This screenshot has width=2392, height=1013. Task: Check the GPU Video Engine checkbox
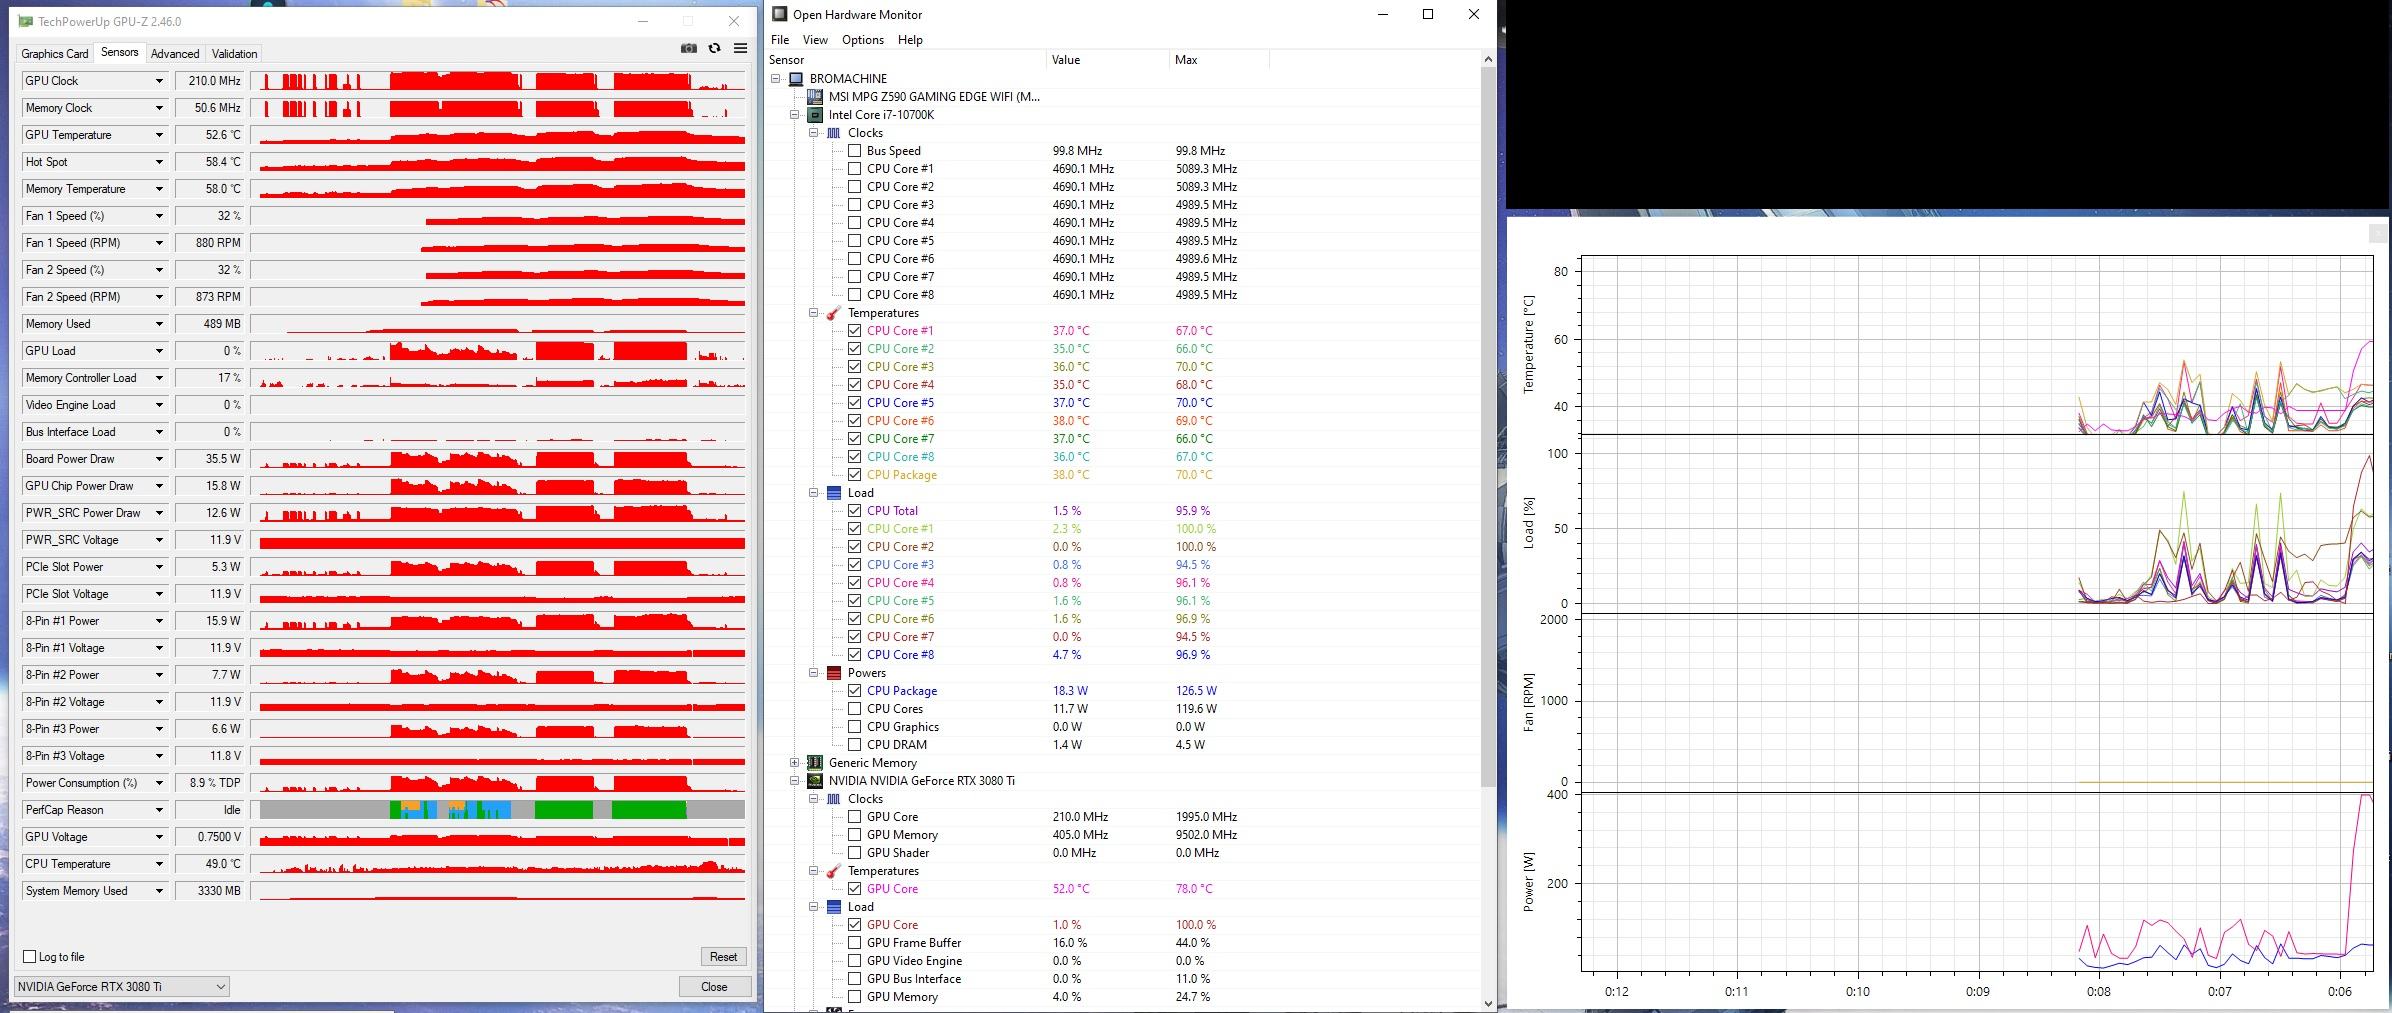854,961
